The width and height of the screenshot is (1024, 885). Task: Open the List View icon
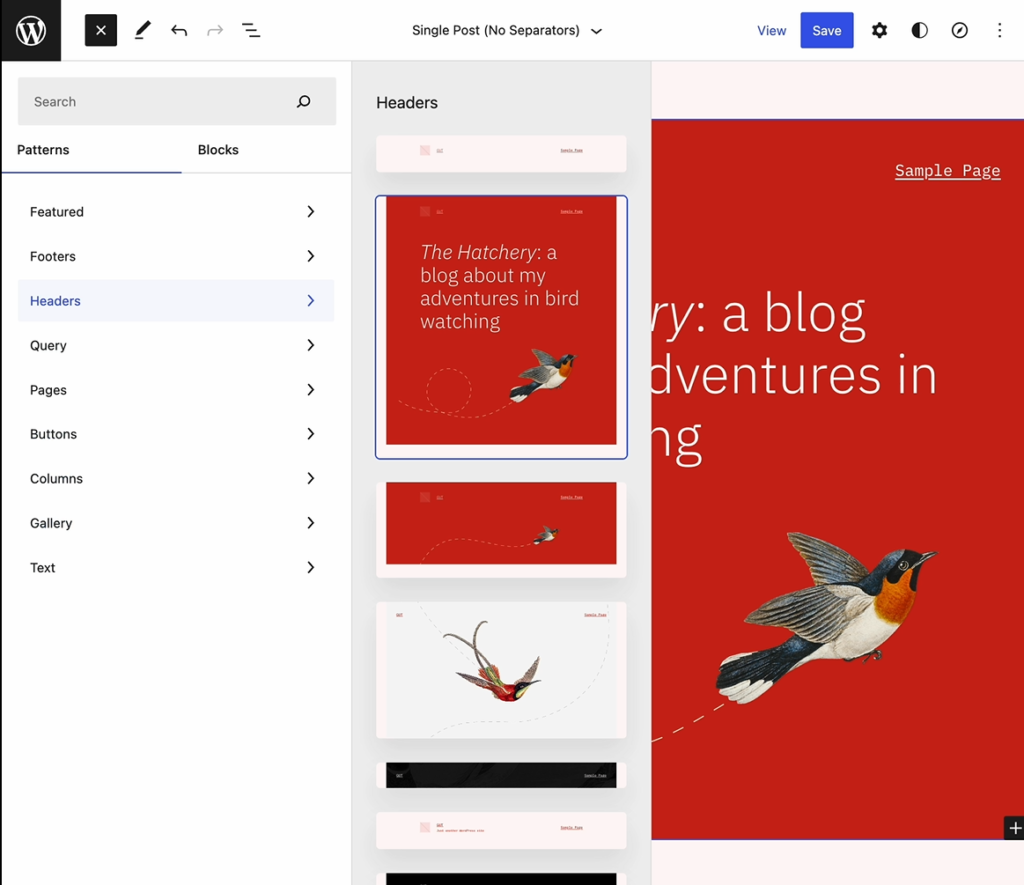coord(251,31)
